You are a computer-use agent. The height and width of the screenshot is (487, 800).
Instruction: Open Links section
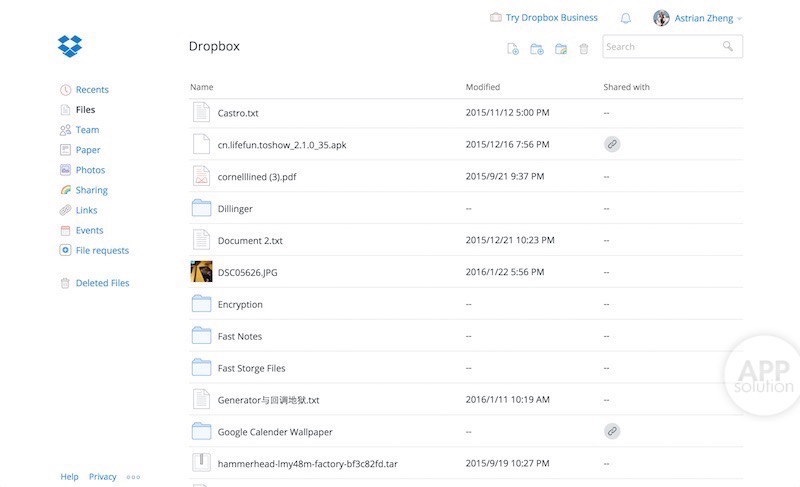[86, 210]
